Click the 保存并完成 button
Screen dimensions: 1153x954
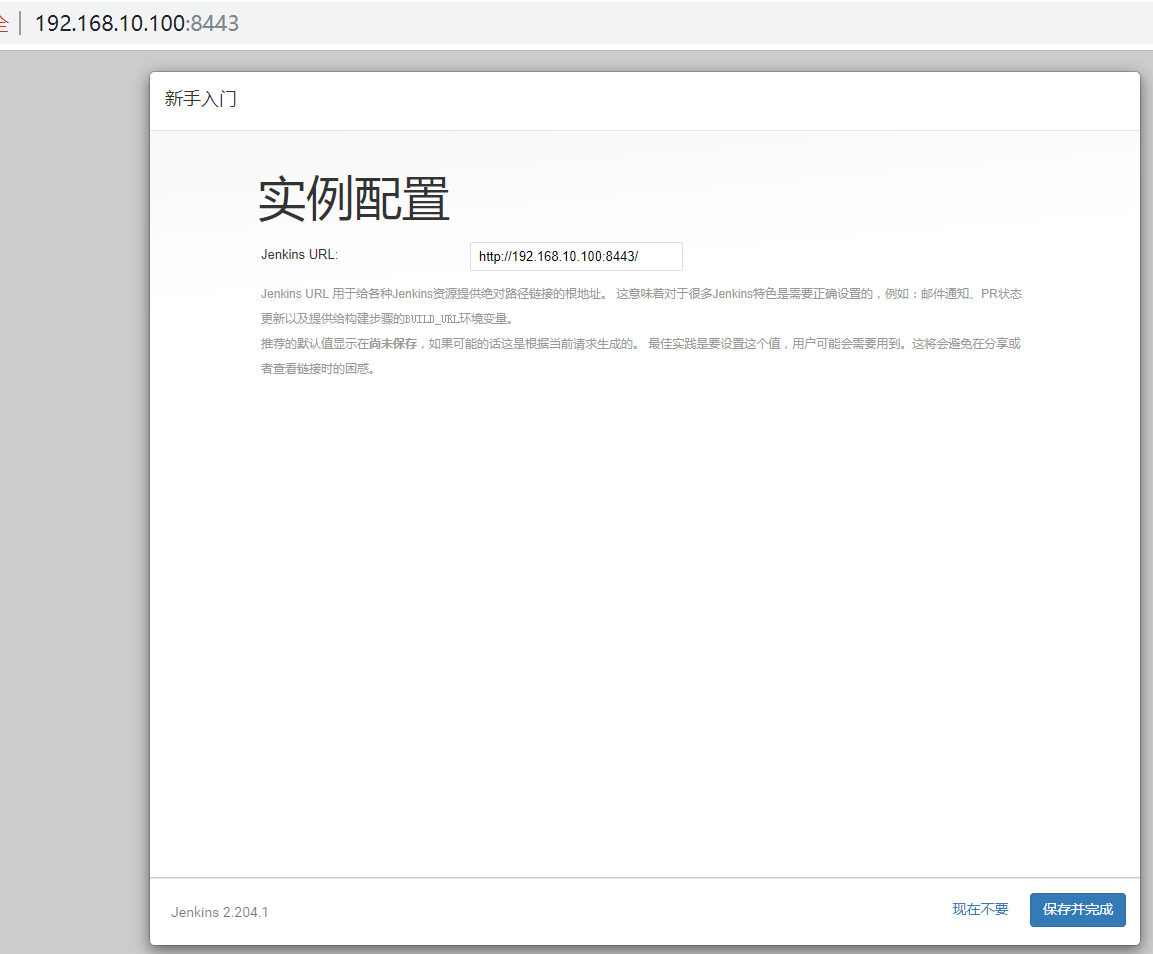pos(1077,910)
